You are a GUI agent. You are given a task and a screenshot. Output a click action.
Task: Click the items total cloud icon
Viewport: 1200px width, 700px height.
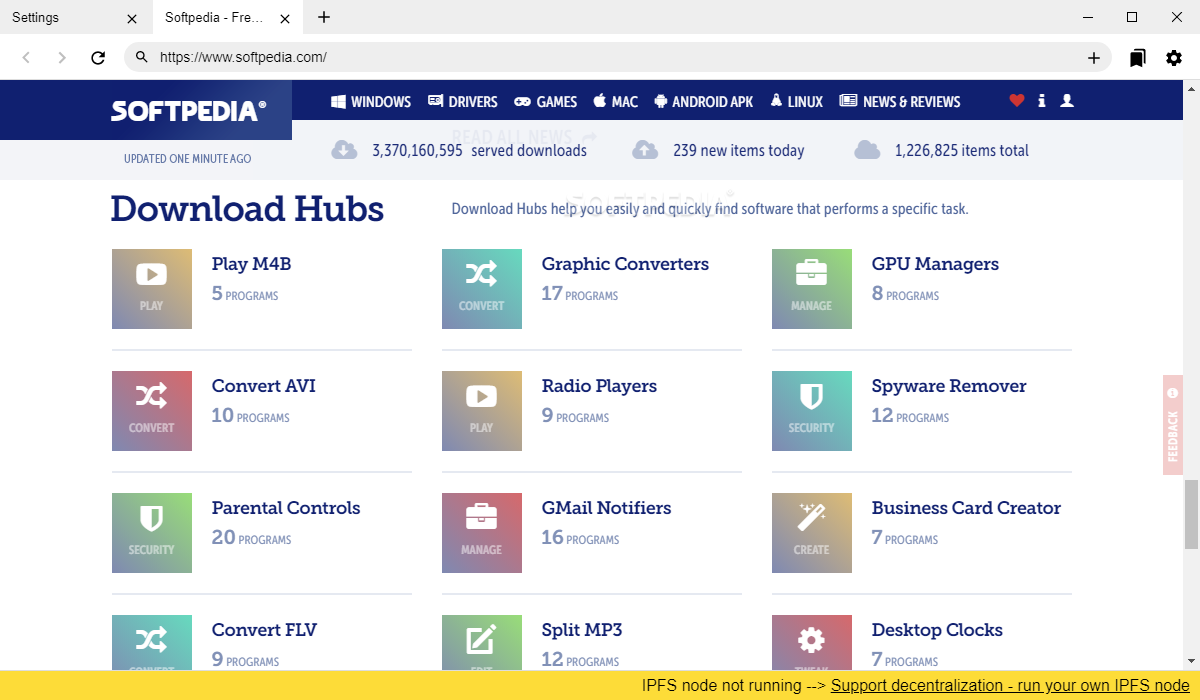click(x=867, y=150)
